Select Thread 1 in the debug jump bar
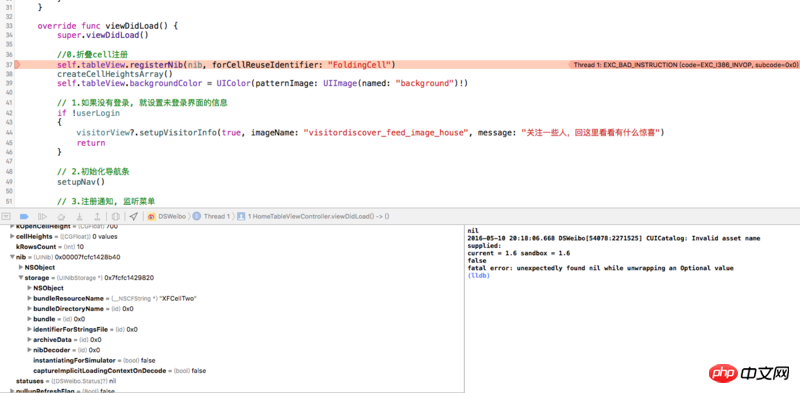Viewport: 800px width, 393px height. [212, 216]
